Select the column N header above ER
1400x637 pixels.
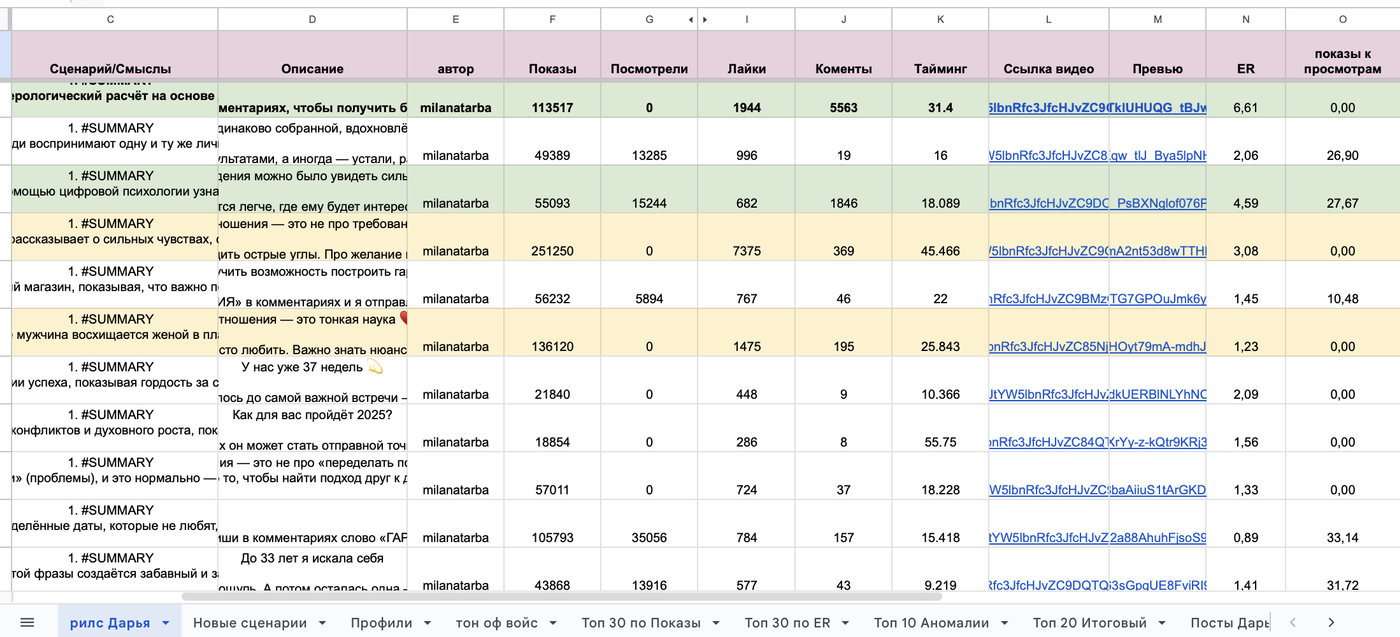1245,19
